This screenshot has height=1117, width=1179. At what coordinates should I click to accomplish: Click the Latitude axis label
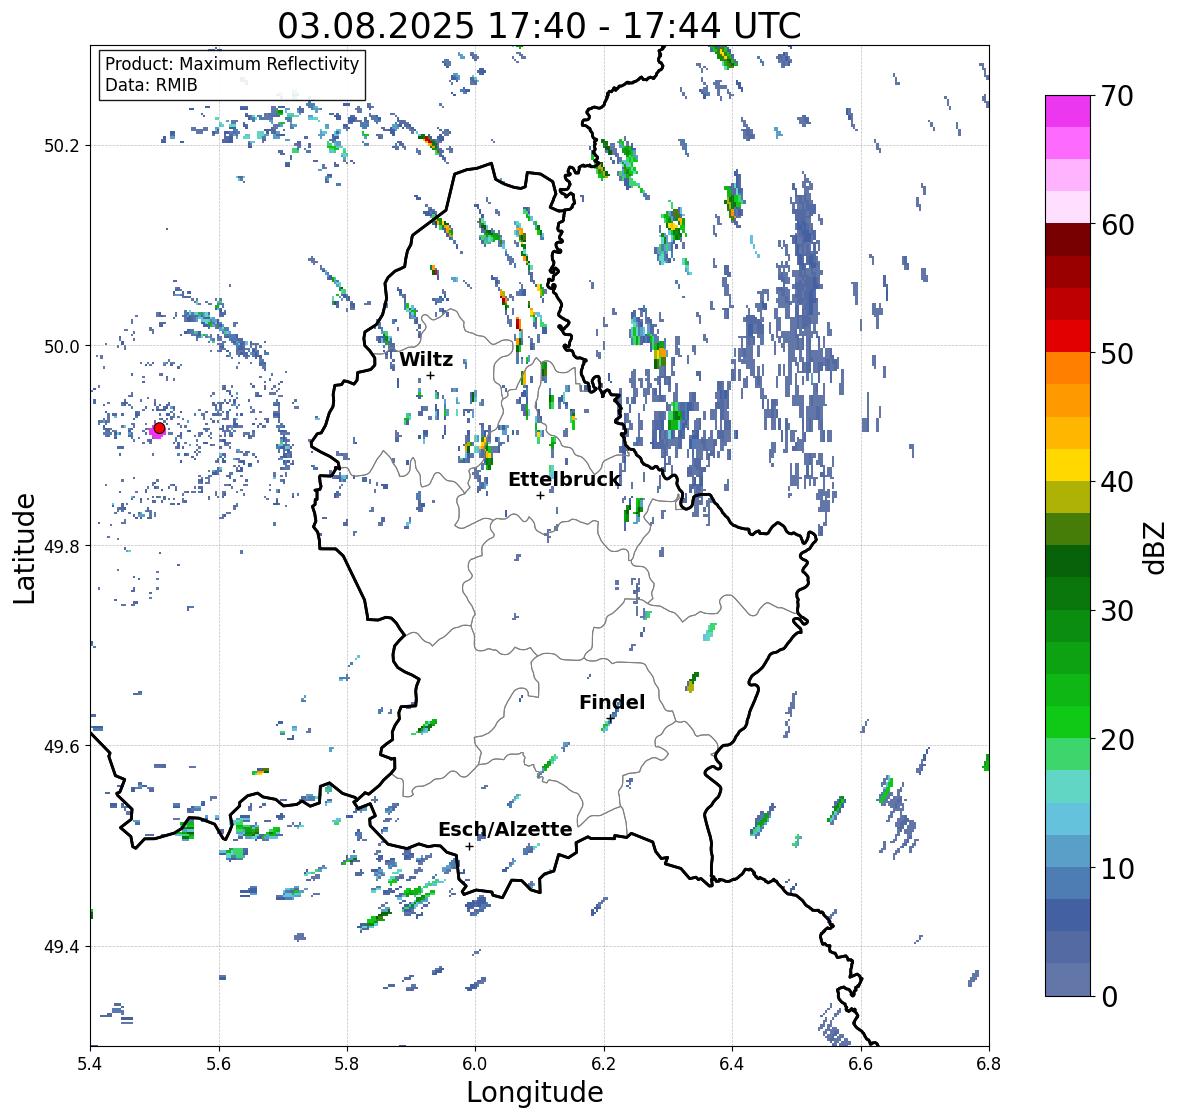24,548
